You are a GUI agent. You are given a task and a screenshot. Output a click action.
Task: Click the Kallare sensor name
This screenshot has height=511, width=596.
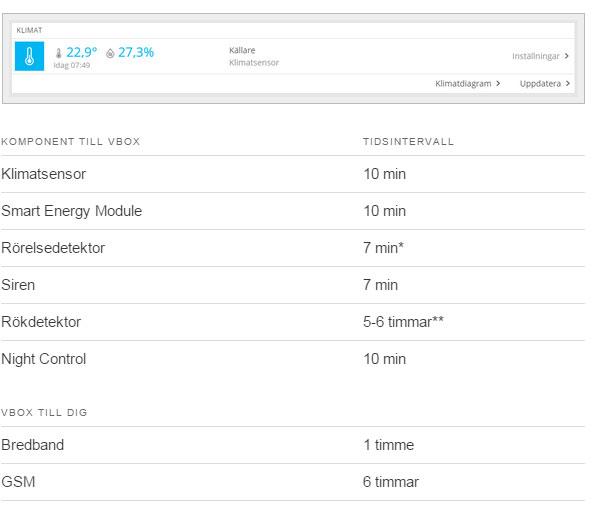point(242,50)
